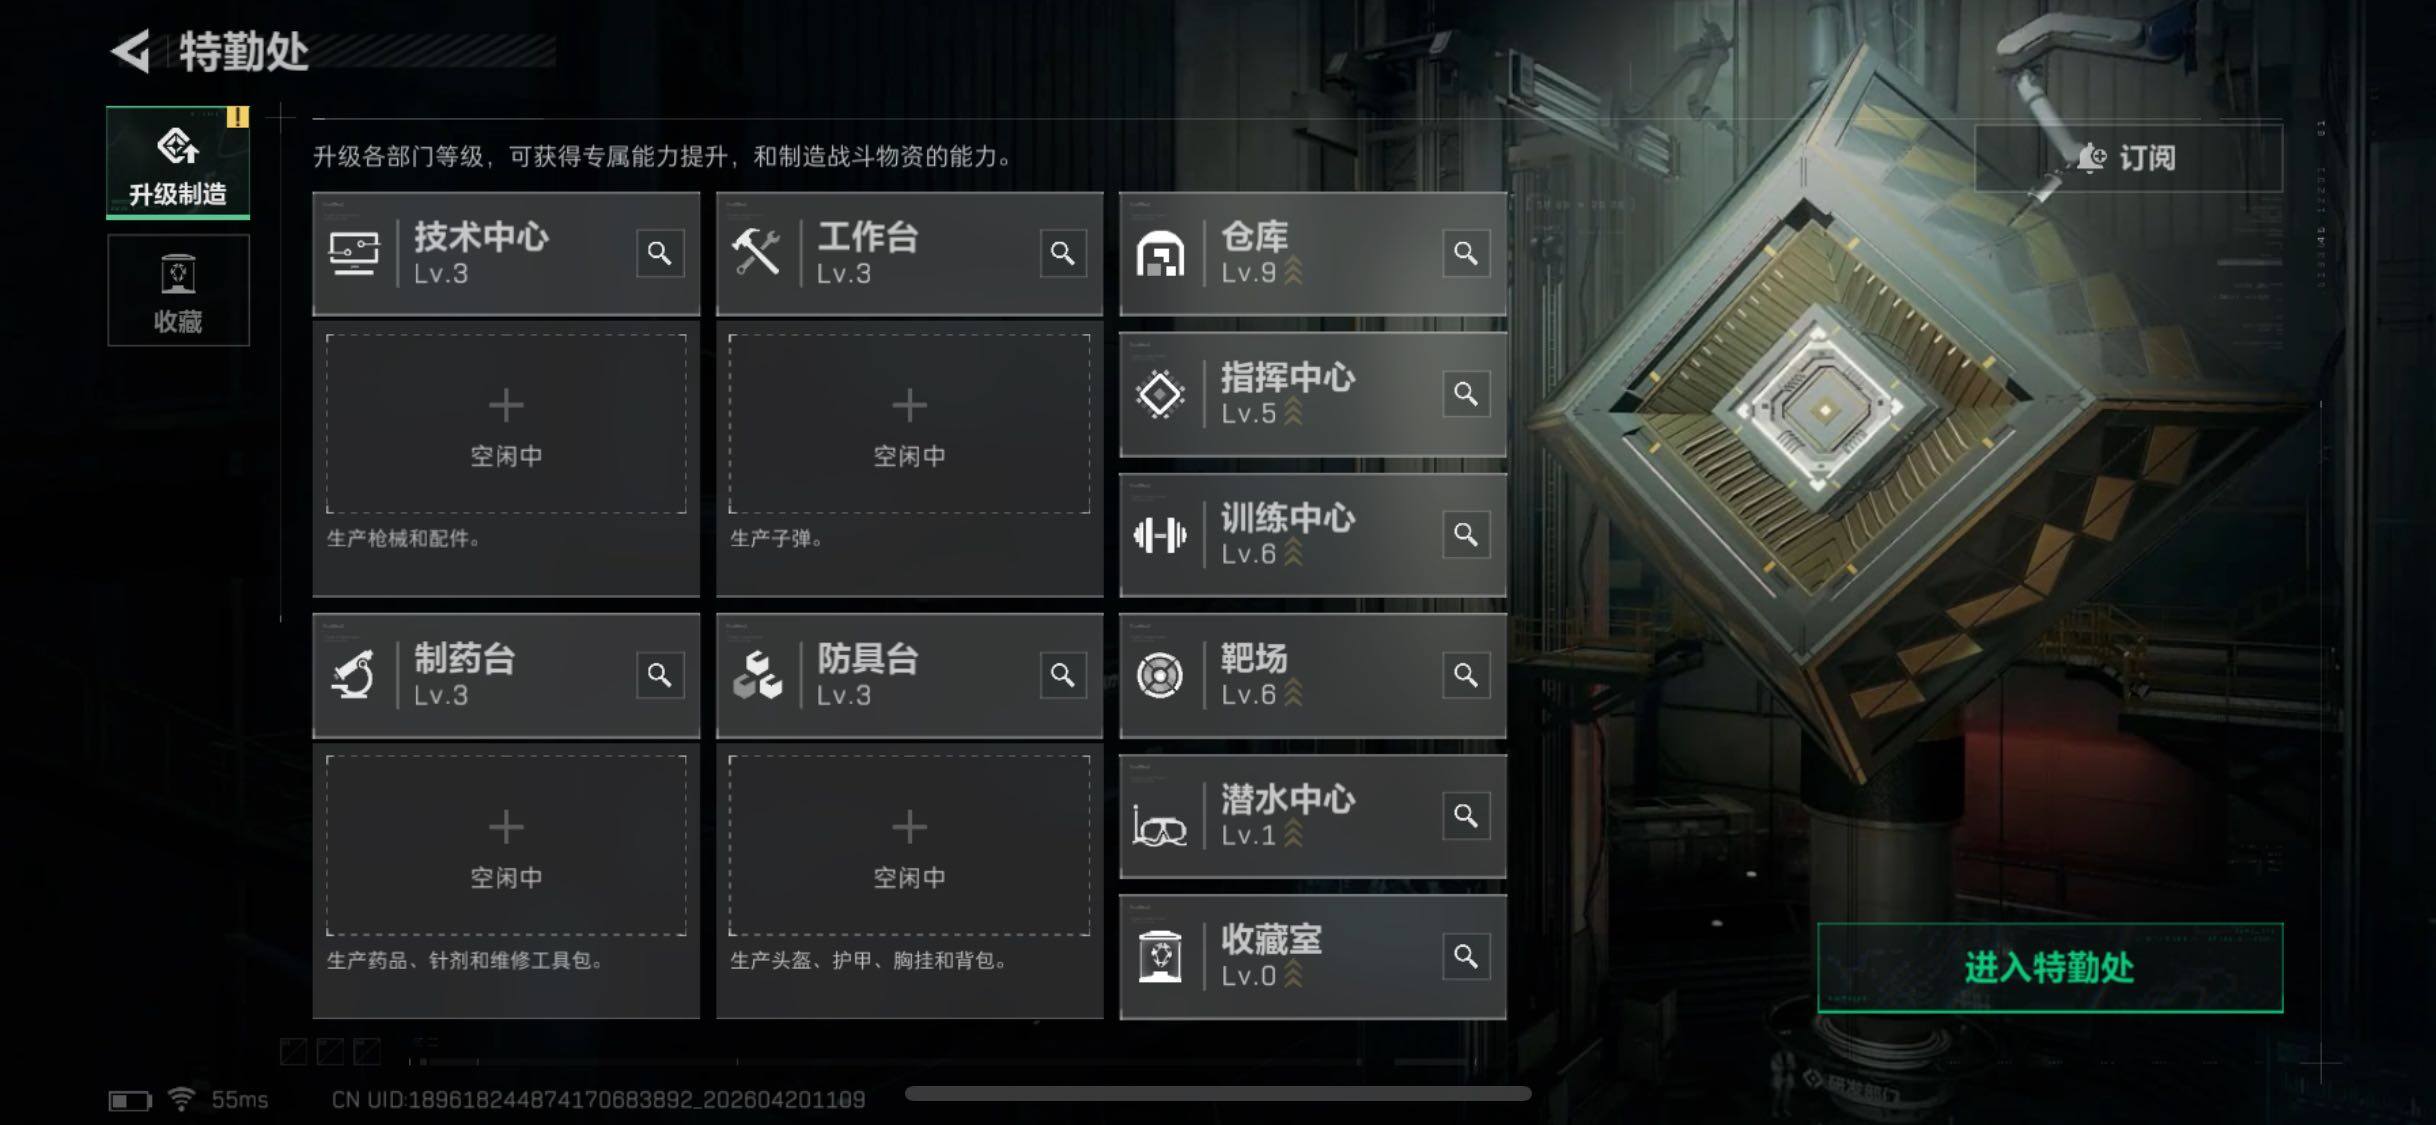This screenshot has width=2436, height=1125.
Task: Click the 防具台 magnifier icon
Action: [1063, 675]
